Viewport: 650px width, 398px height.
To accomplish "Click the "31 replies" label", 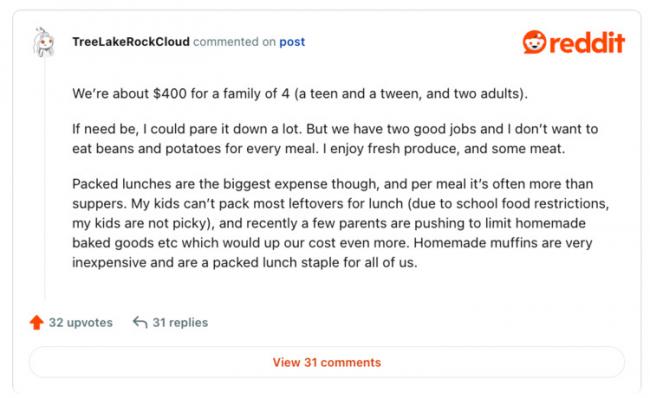I will [180, 323].
